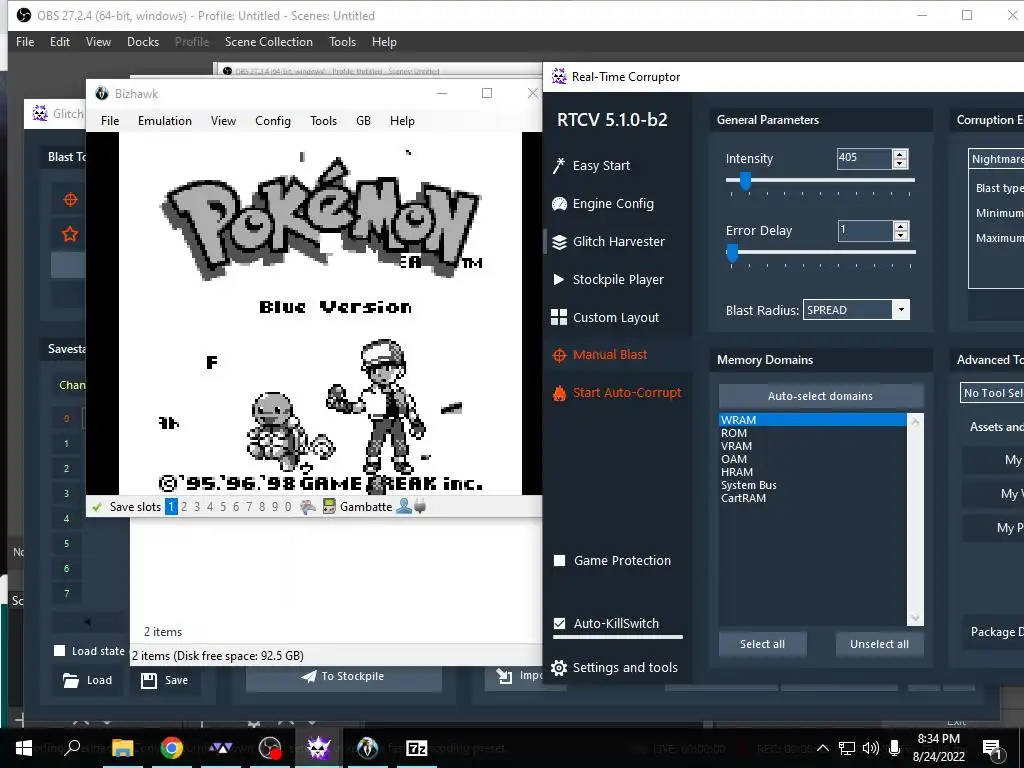Open Emulation menu in Bizhawk

[x=165, y=121]
